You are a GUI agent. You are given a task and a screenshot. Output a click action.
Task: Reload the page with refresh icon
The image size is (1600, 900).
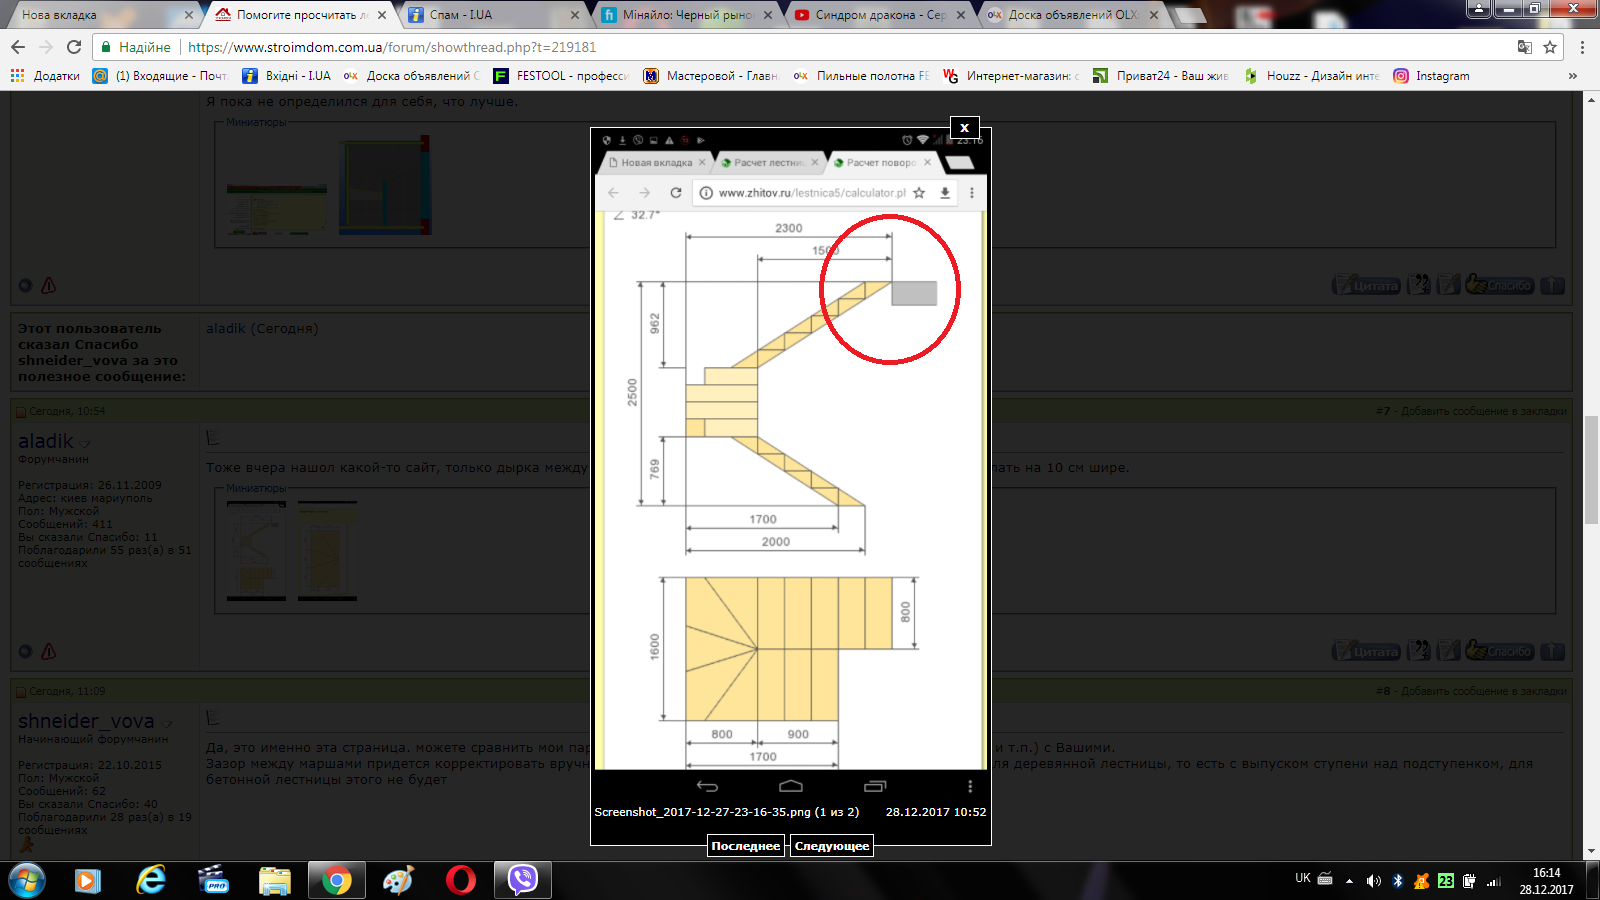[x=74, y=47]
